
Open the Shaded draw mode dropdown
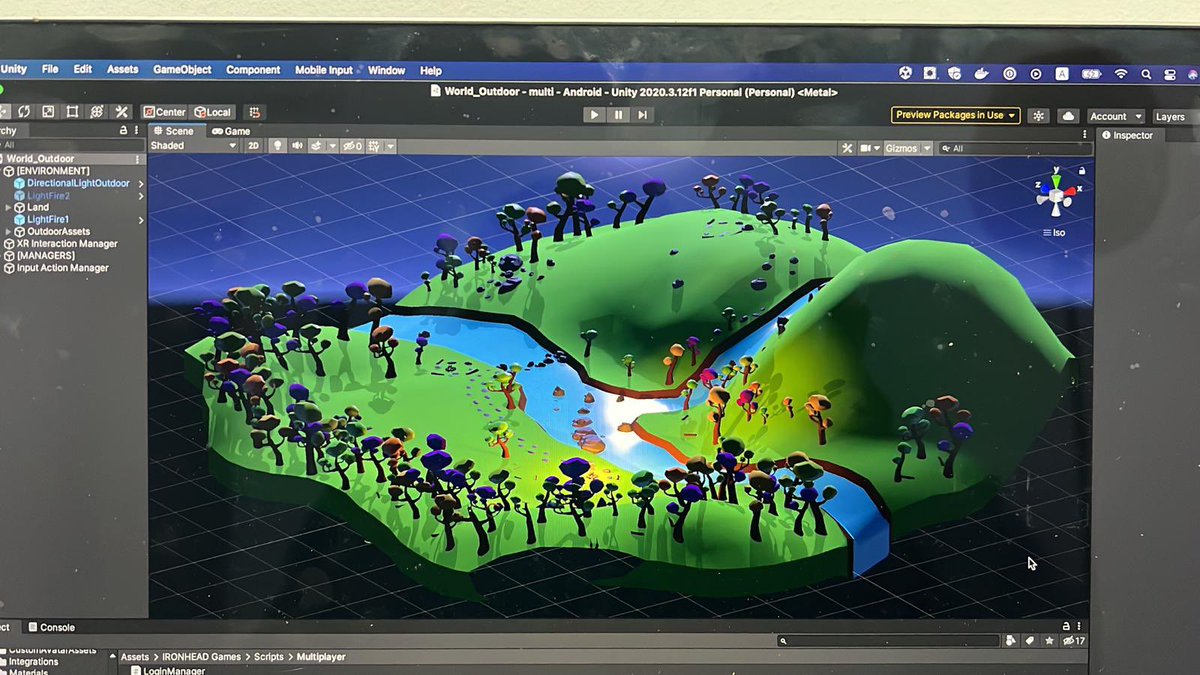click(194, 146)
